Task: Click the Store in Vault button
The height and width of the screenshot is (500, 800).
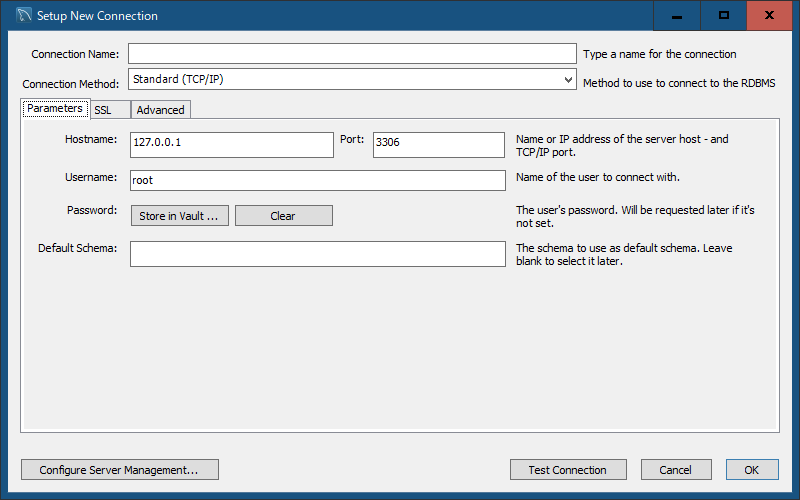Action: [180, 216]
